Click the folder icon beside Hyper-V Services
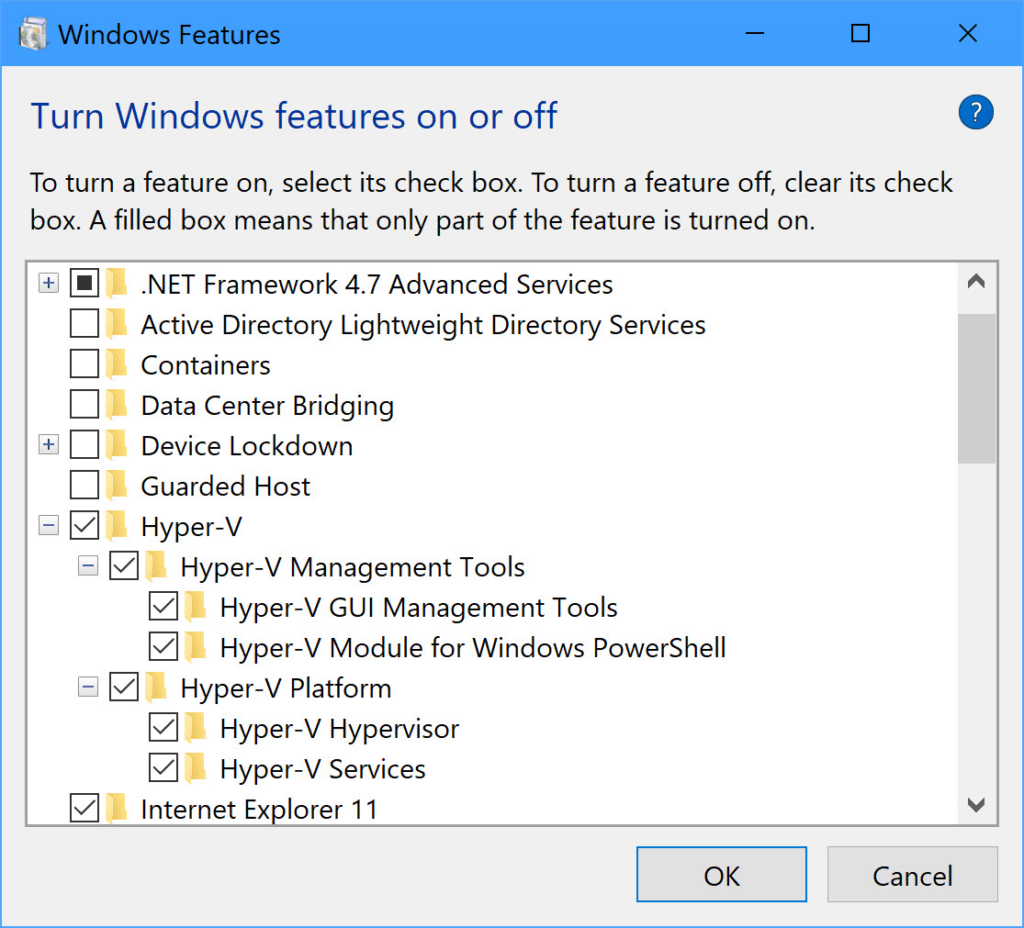 (197, 768)
